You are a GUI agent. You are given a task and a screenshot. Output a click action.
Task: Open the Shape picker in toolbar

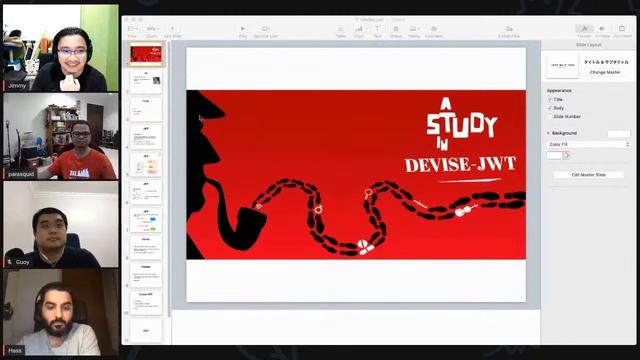click(x=396, y=29)
